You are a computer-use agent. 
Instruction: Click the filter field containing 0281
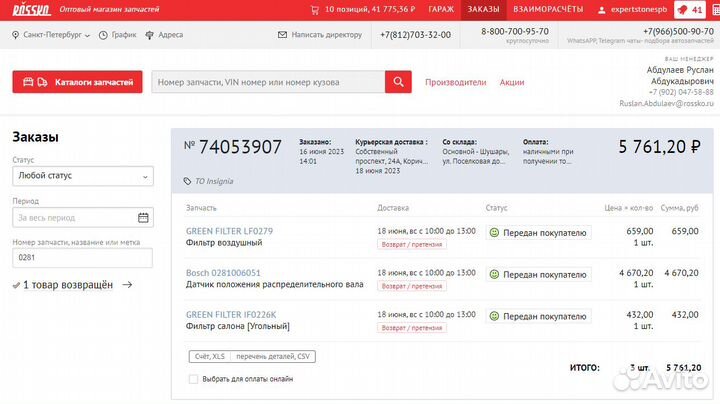(x=83, y=258)
